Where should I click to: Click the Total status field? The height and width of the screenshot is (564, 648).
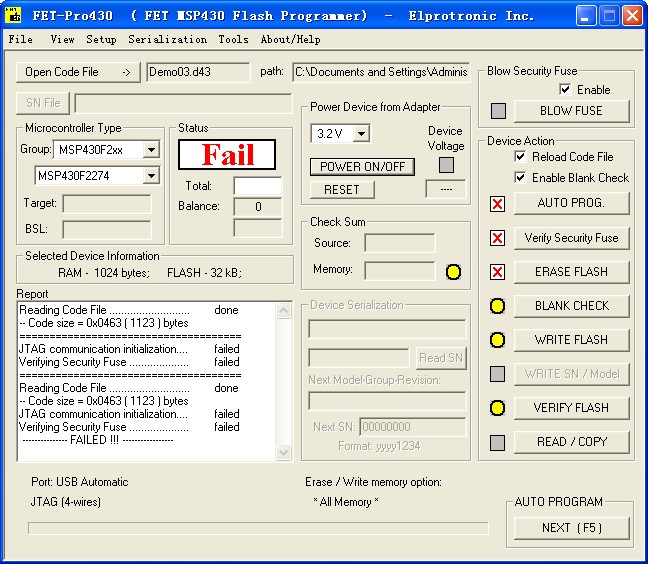point(258,186)
